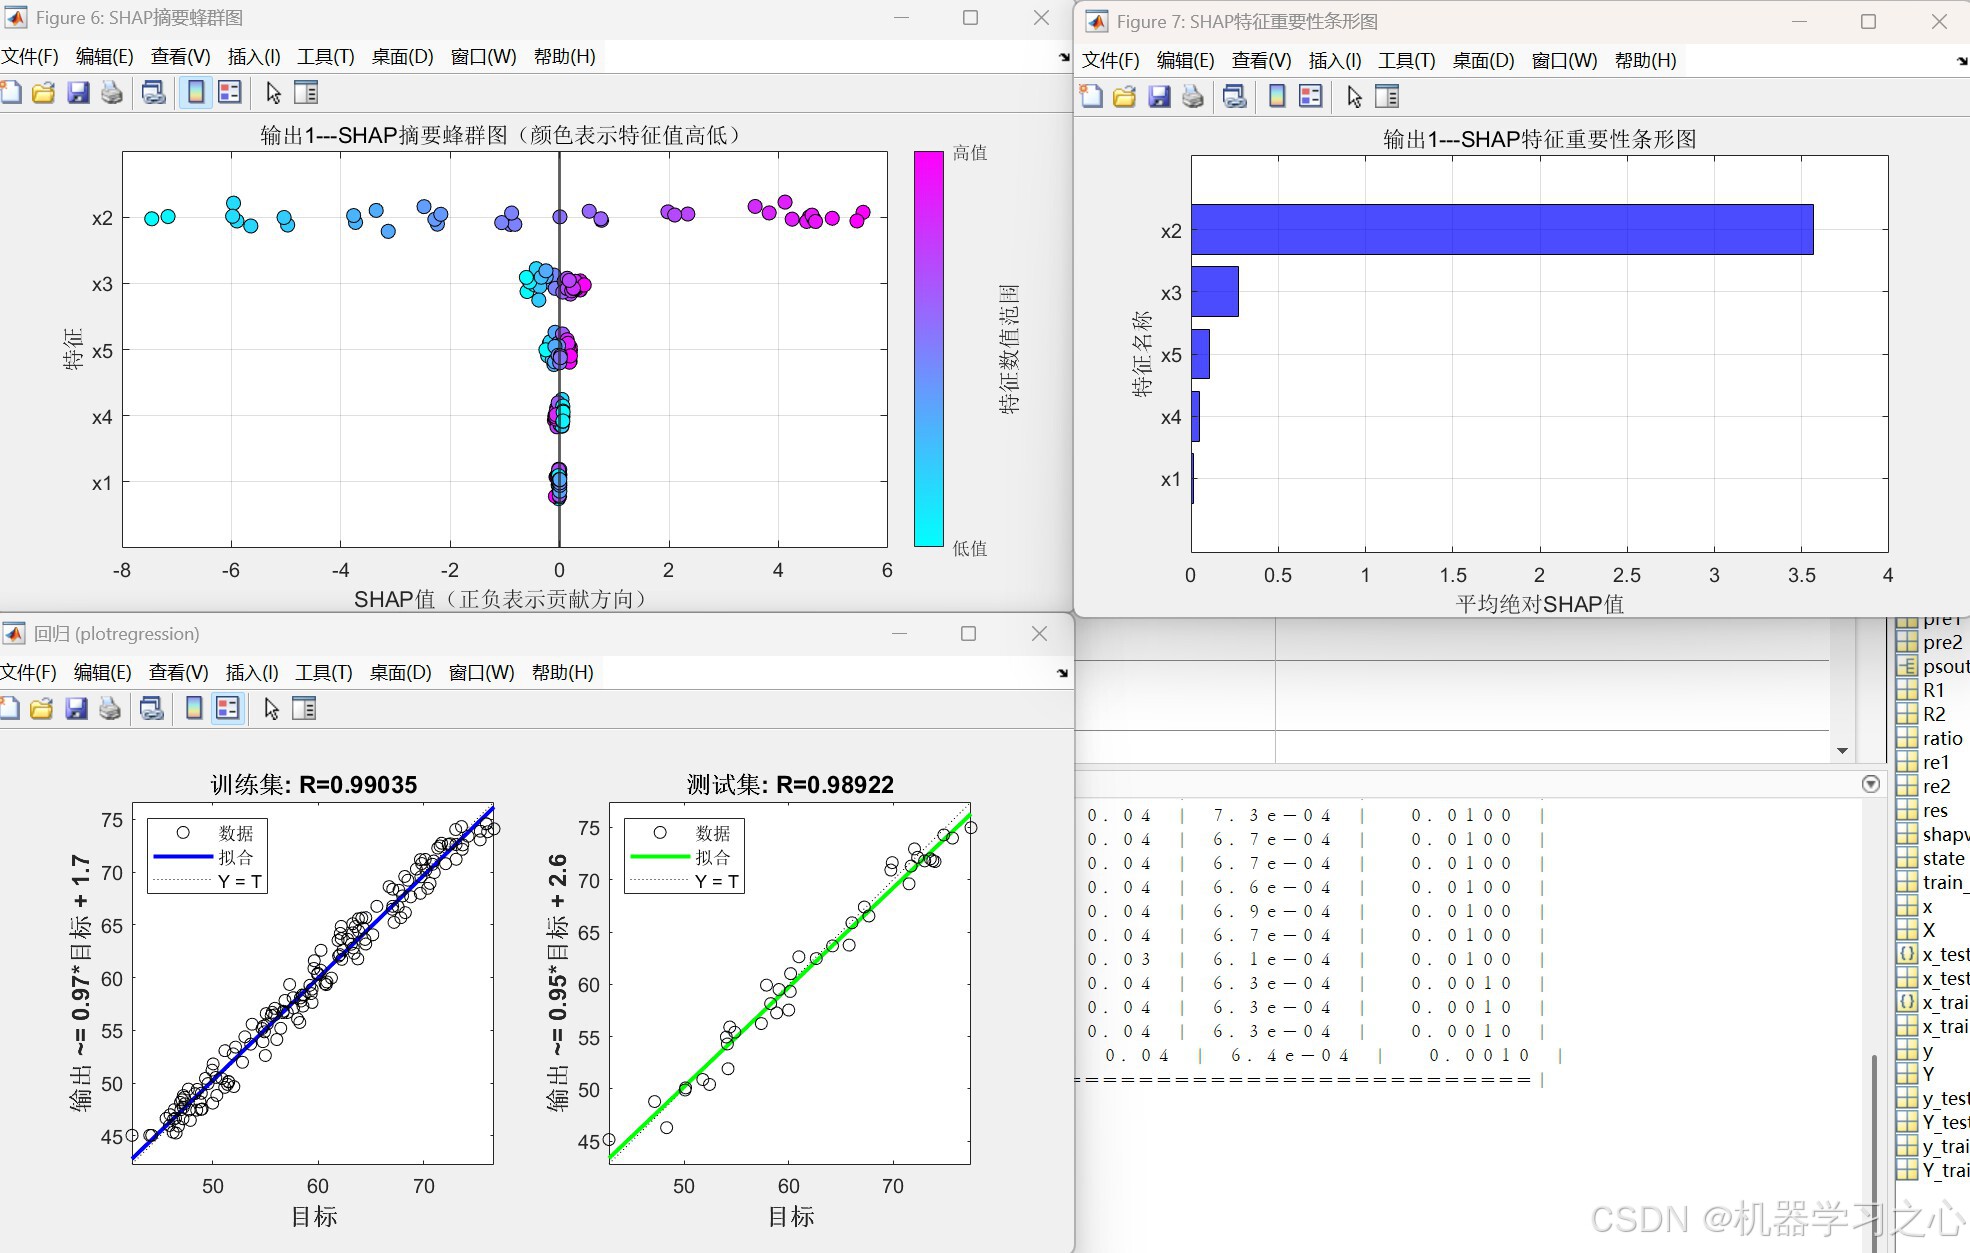Click dock arrow in Figure 7 menu bar
The height and width of the screenshot is (1253, 1970).
tap(1962, 61)
